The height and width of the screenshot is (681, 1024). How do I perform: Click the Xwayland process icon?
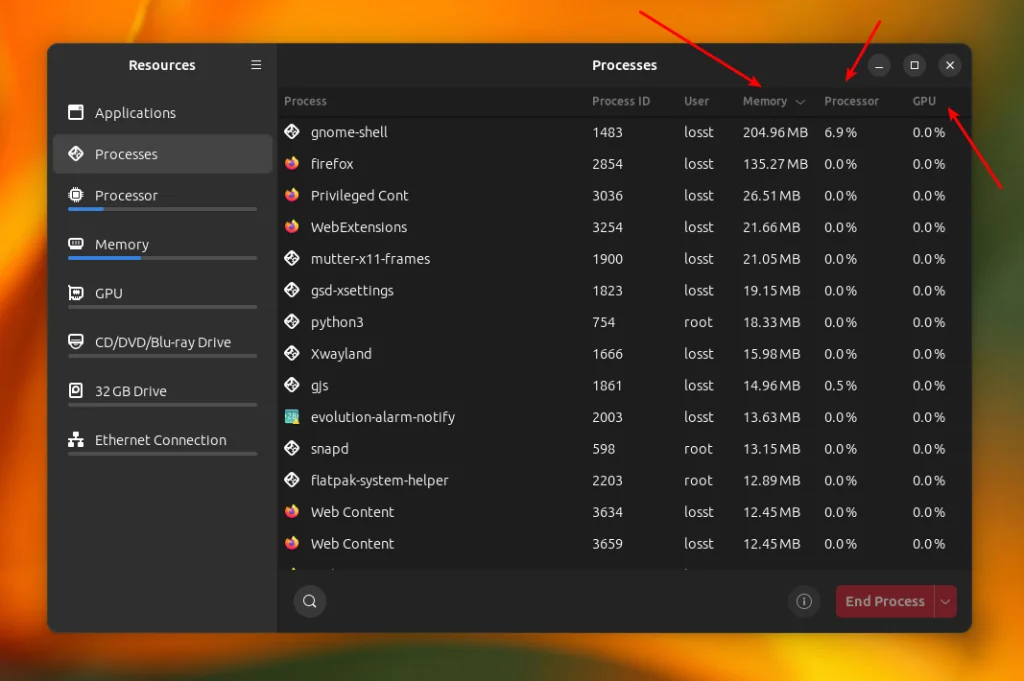[x=292, y=353]
